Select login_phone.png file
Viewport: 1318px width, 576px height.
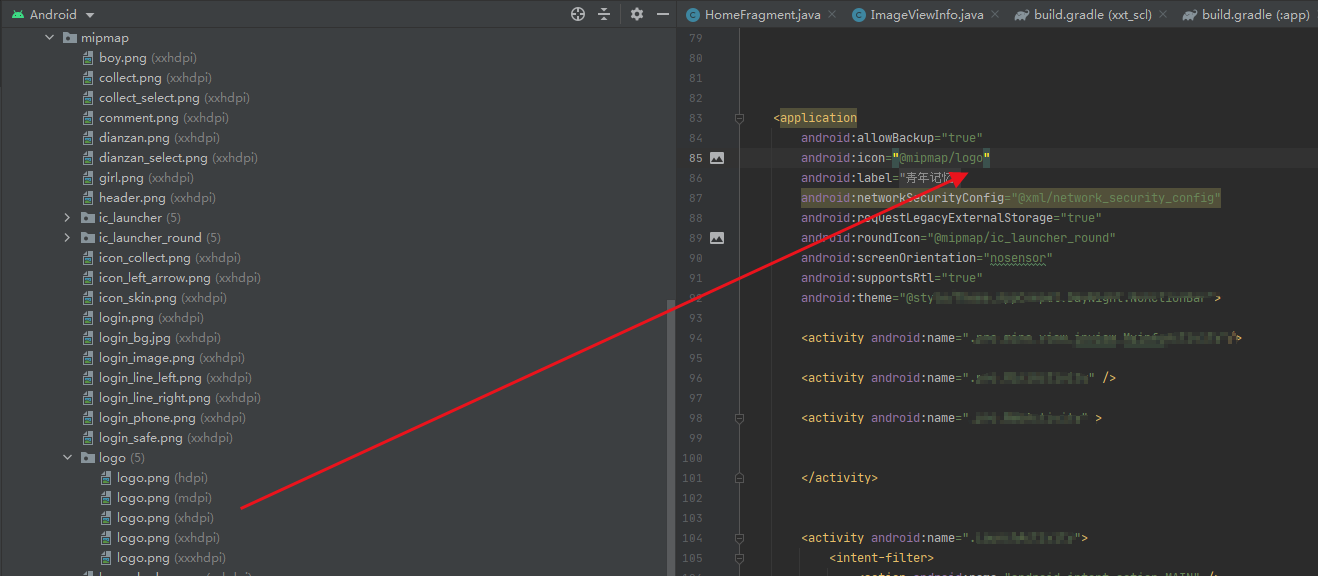coord(172,418)
